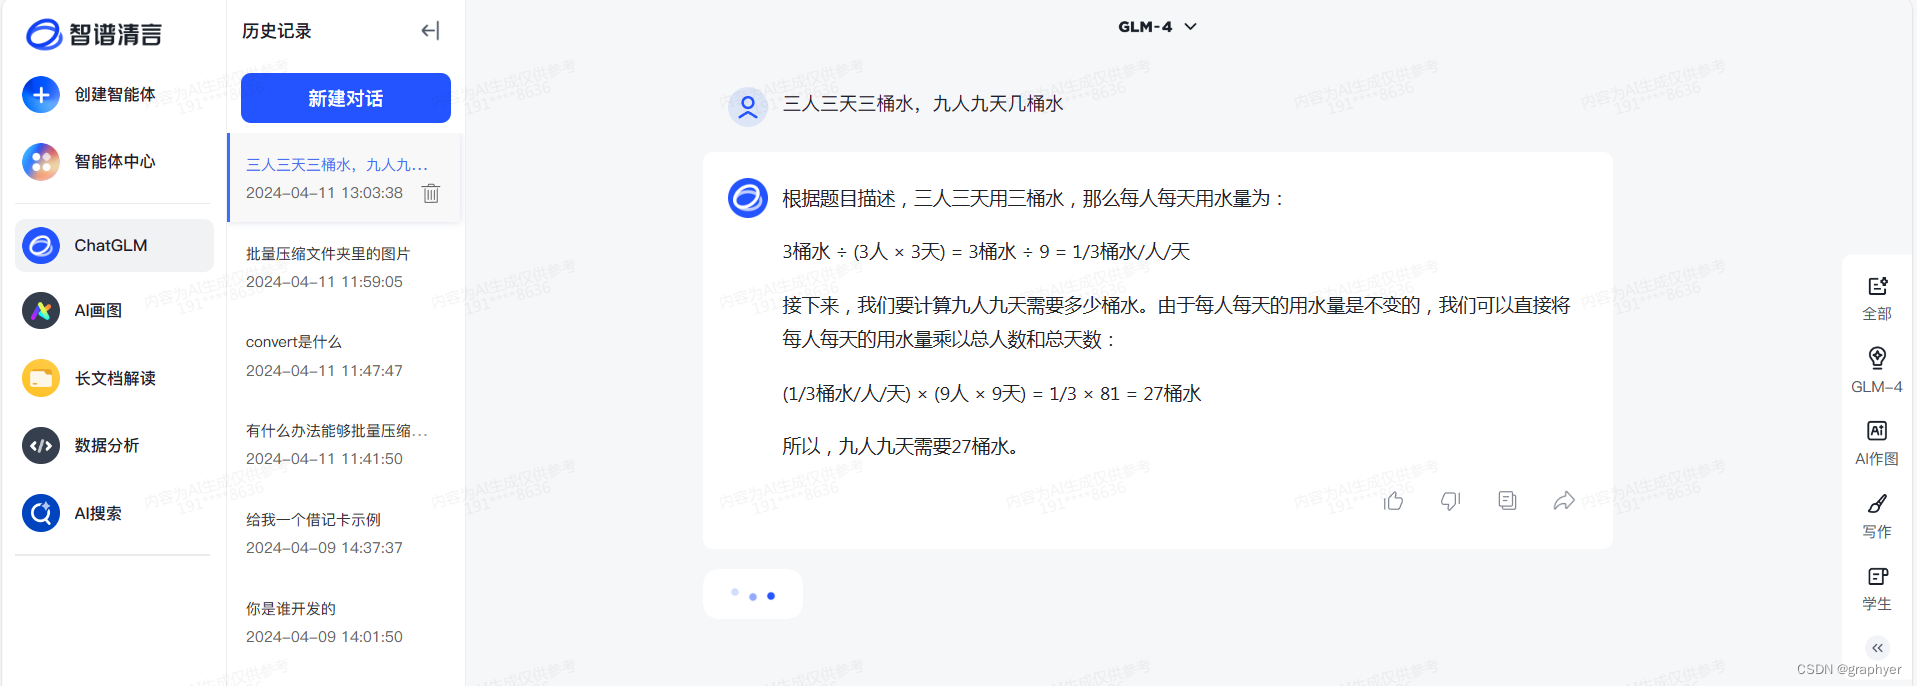Open 数据分析 in the sidebar
Screen dimensions: 1917x686
coord(114,445)
